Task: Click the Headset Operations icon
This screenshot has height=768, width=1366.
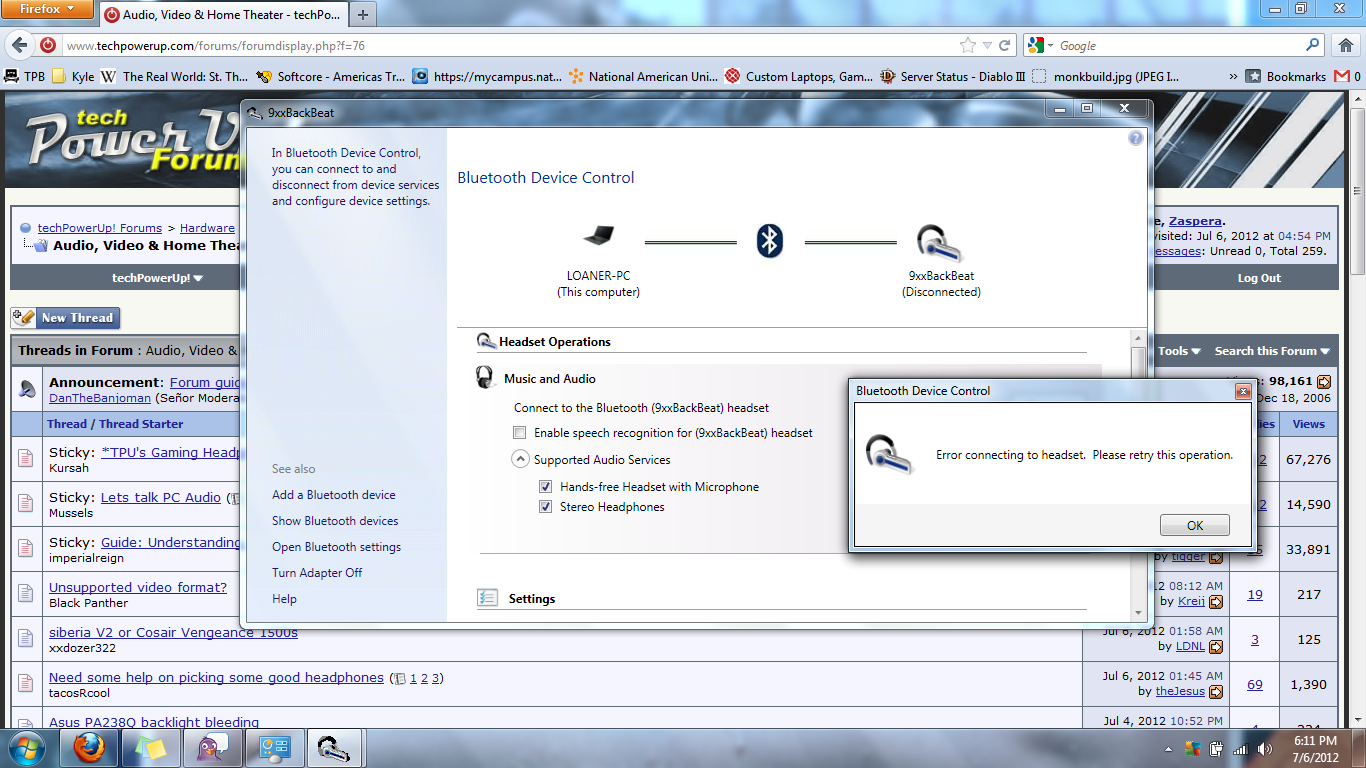Action: click(487, 341)
